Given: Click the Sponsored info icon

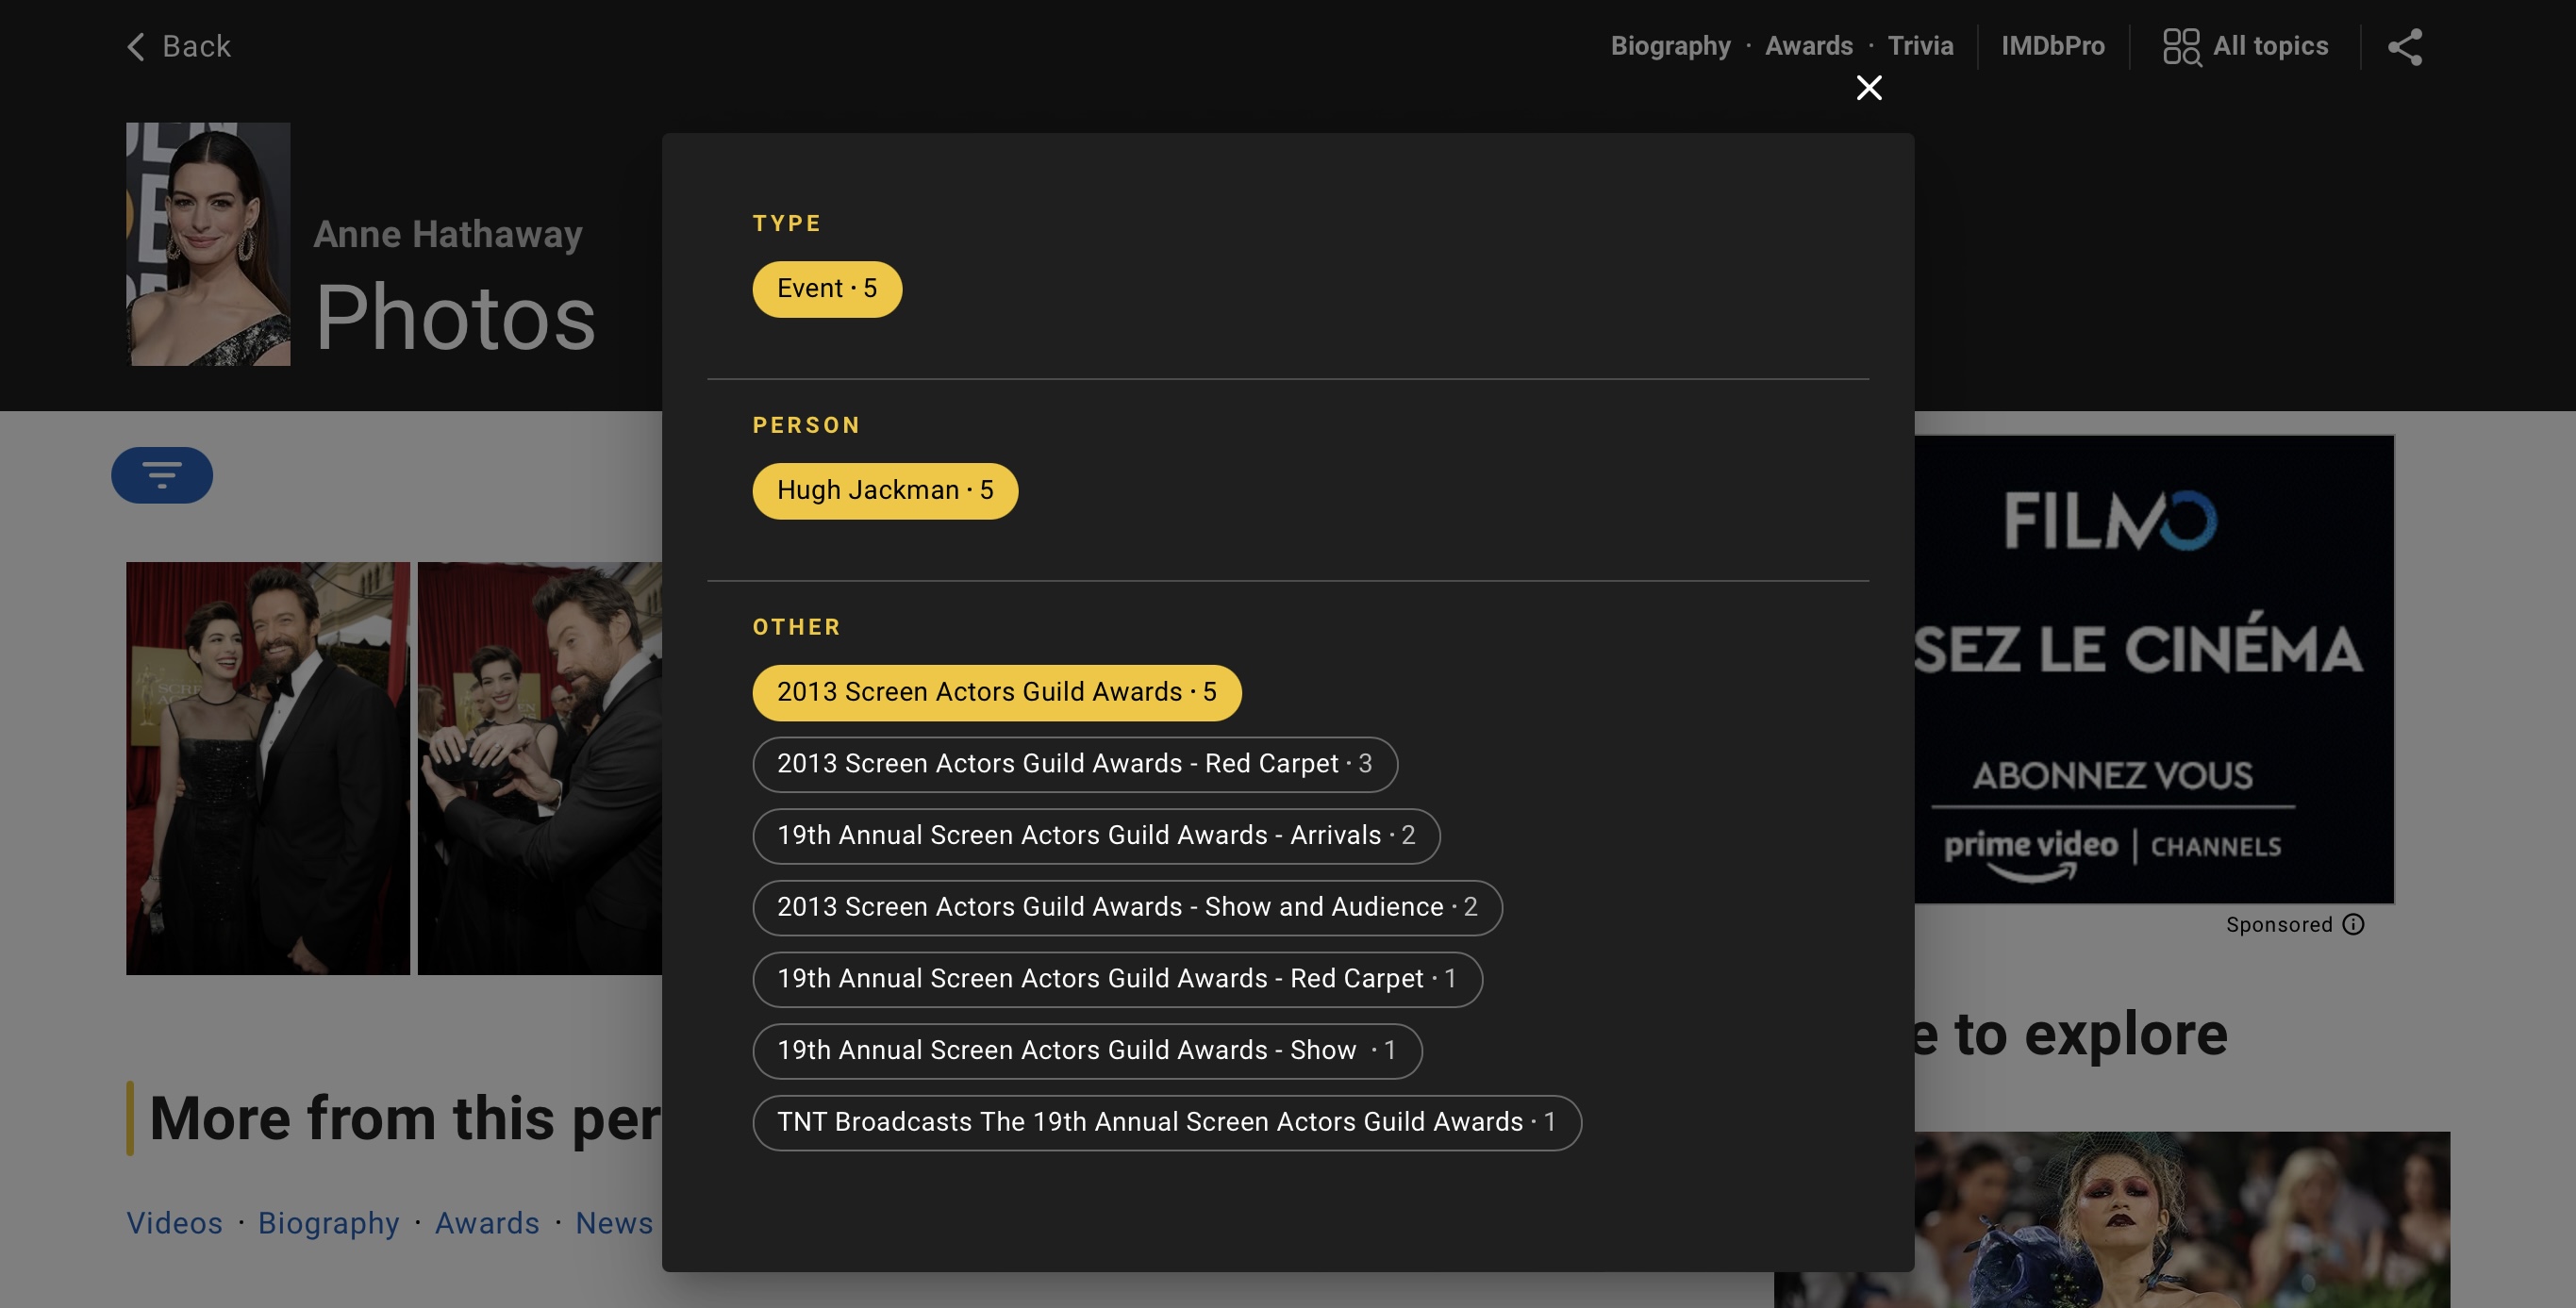Looking at the screenshot, I should (x=2355, y=924).
